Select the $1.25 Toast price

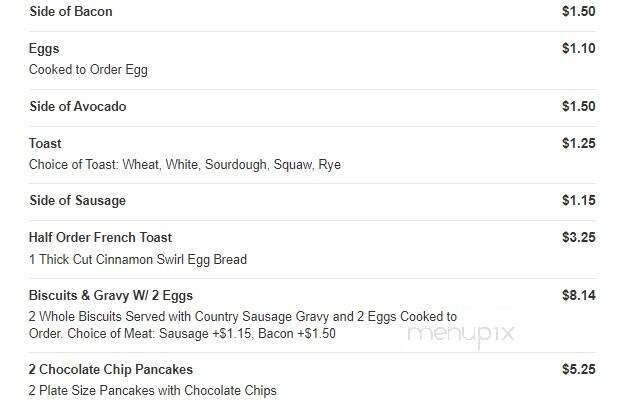tap(578, 143)
